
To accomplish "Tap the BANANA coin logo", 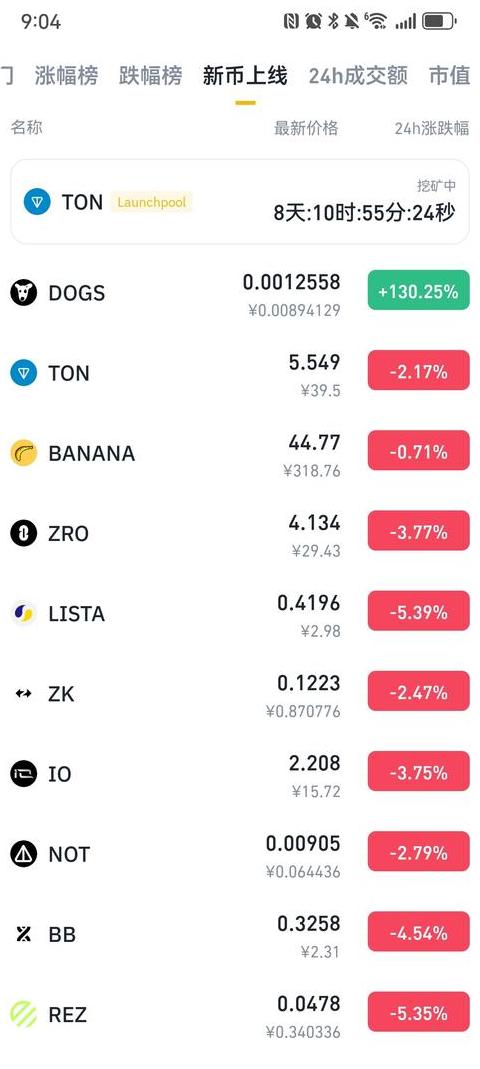I will pos(24,453).
